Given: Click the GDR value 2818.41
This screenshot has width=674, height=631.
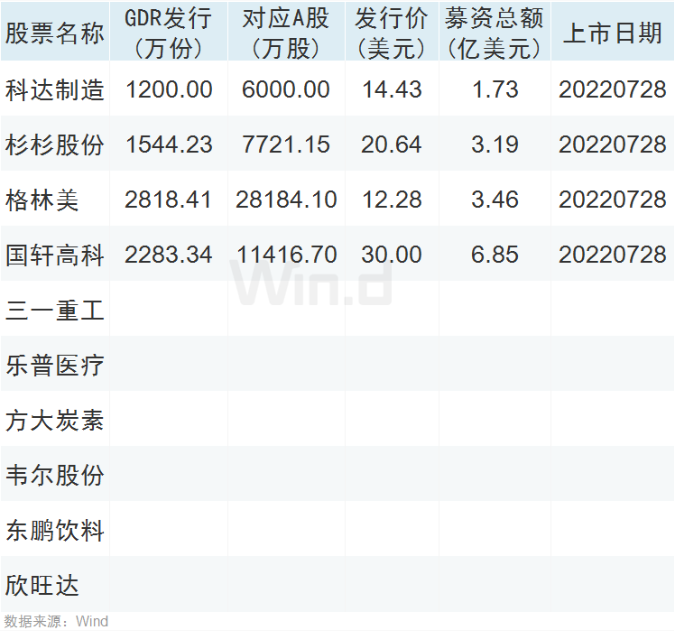Looking at the screenshot, I should coord(168,200).
